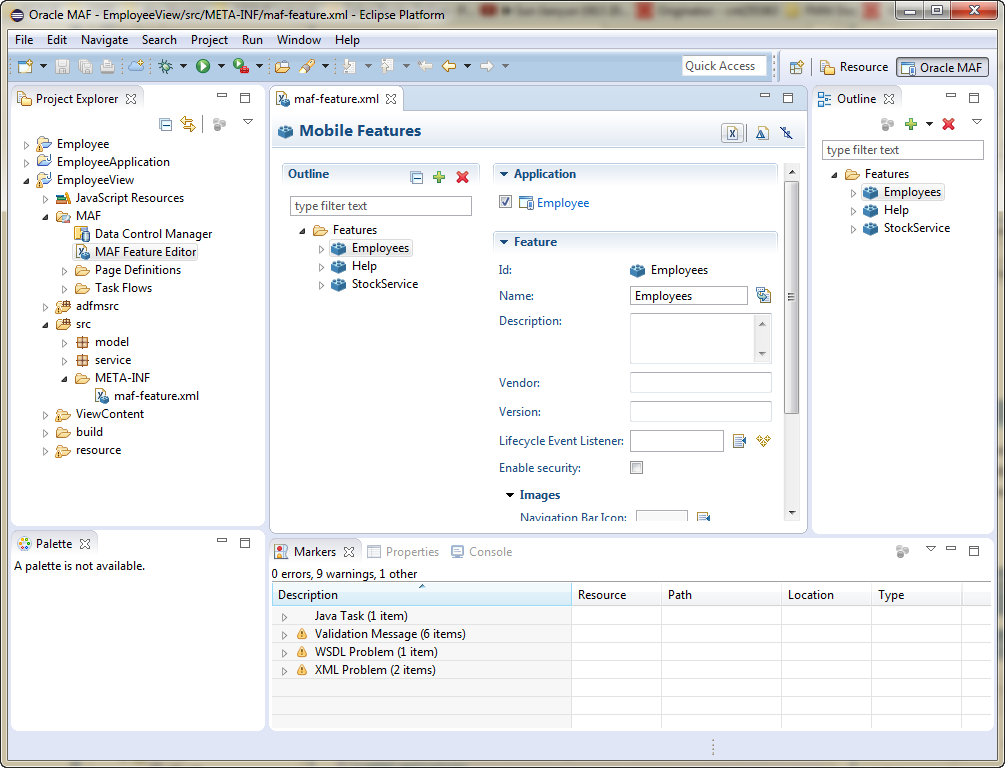The image size is (1005, 768).
Task: Open the Window menu
Action: 299,40
